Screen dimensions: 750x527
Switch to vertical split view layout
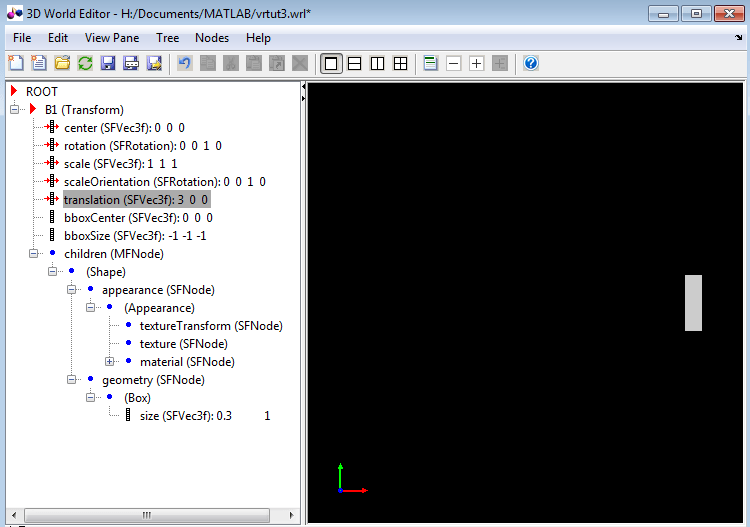click(377, 63)
